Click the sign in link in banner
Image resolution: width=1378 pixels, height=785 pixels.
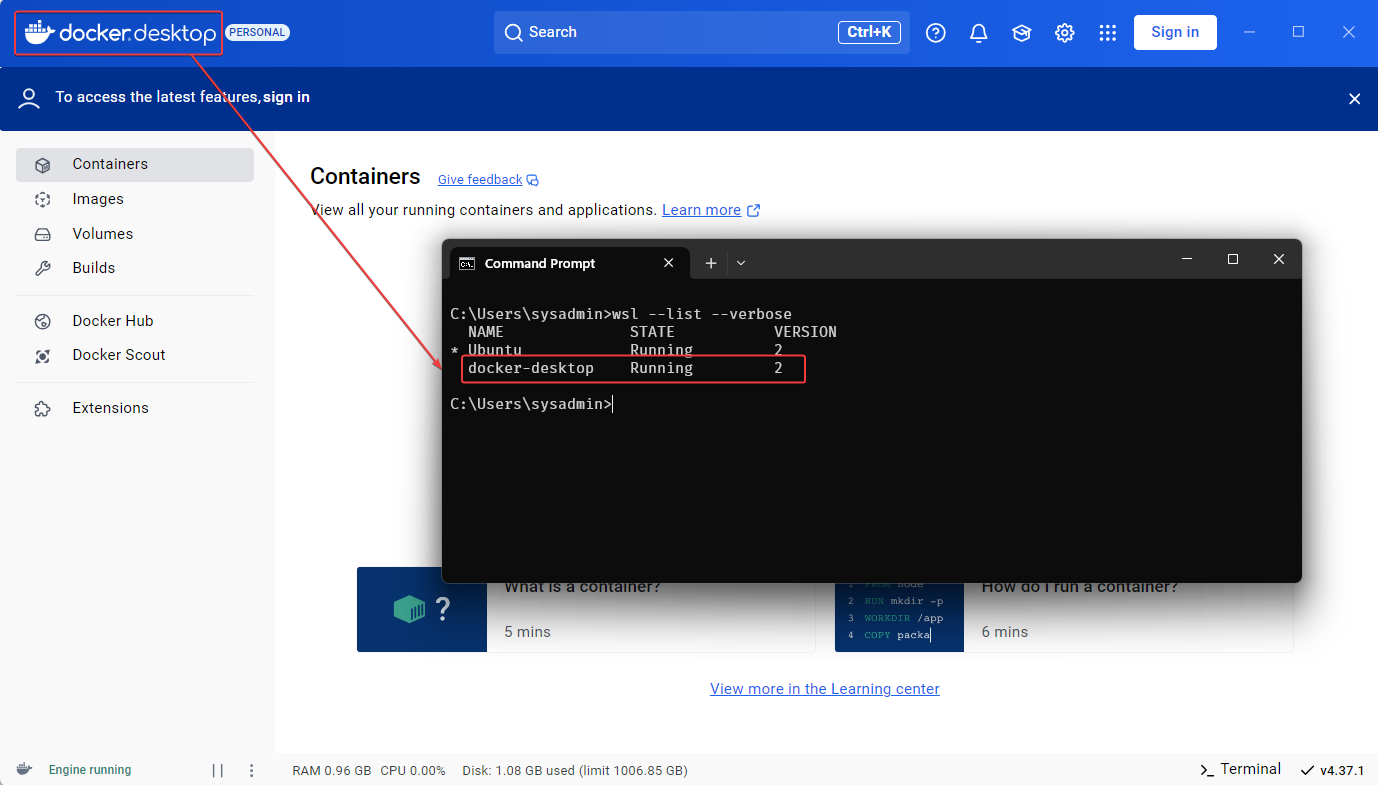(286, 97)
